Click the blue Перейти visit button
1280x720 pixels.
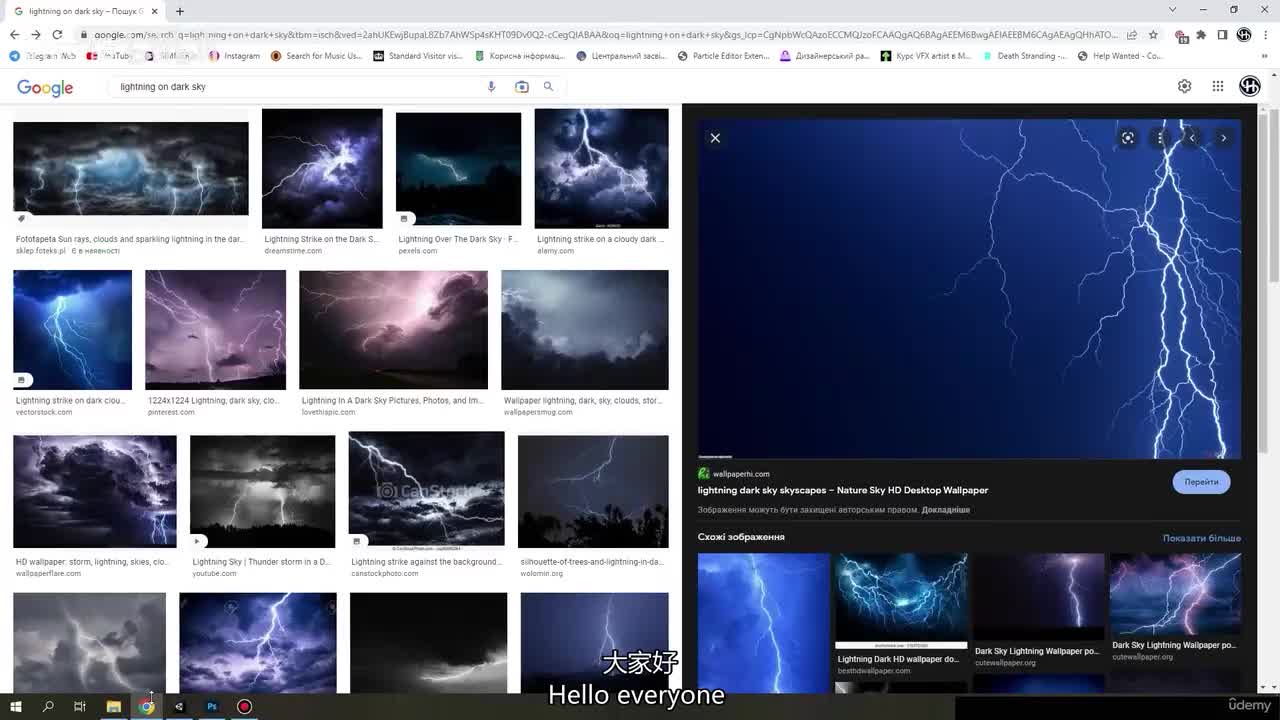(1201, 482)
